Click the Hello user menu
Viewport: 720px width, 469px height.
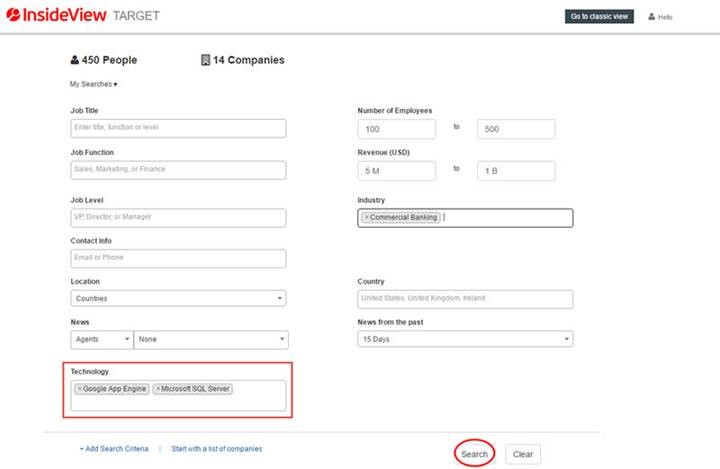click(660, 17)
